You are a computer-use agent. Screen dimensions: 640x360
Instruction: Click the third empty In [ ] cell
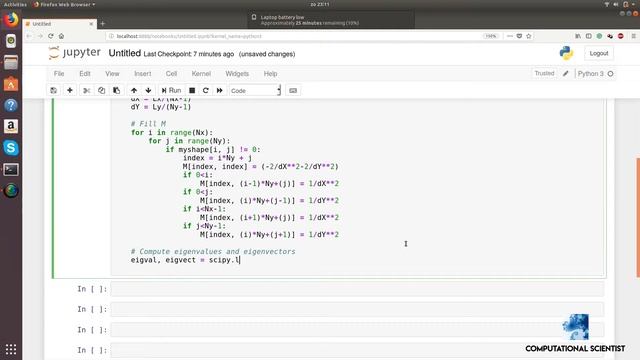357,330
